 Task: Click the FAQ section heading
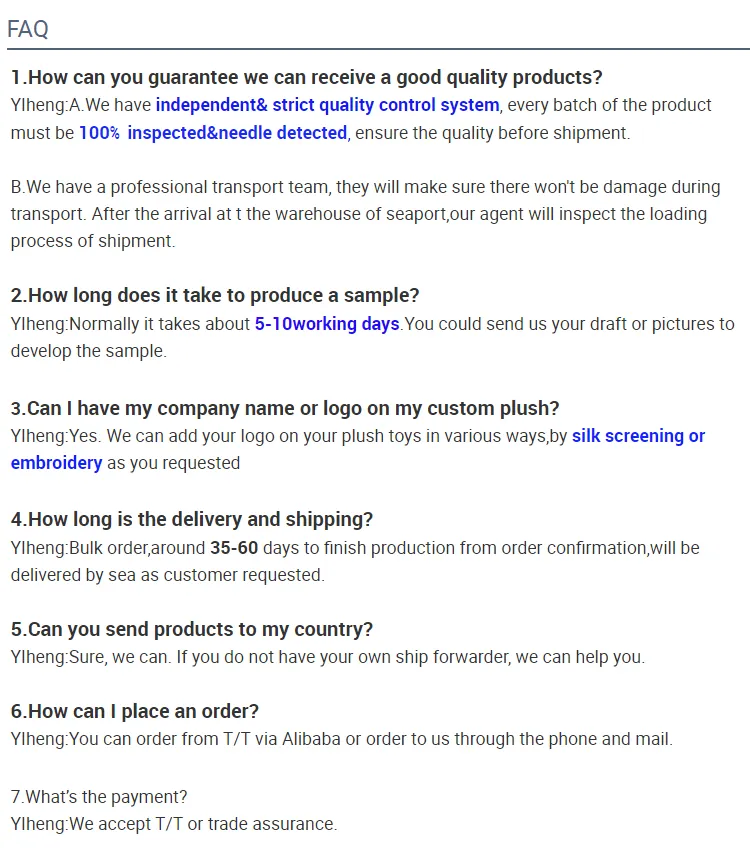pyautogui.click(x=28, y=29)
